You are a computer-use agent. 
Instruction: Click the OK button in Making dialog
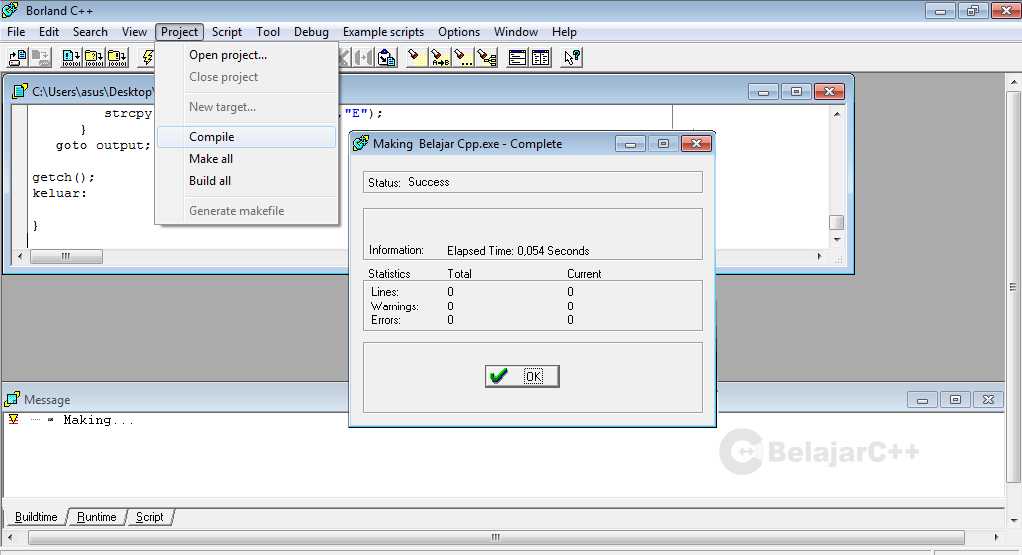pos(522,377)
